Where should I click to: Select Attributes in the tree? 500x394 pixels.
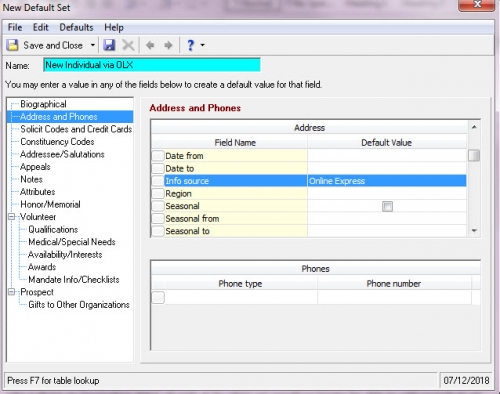[37, 192]
